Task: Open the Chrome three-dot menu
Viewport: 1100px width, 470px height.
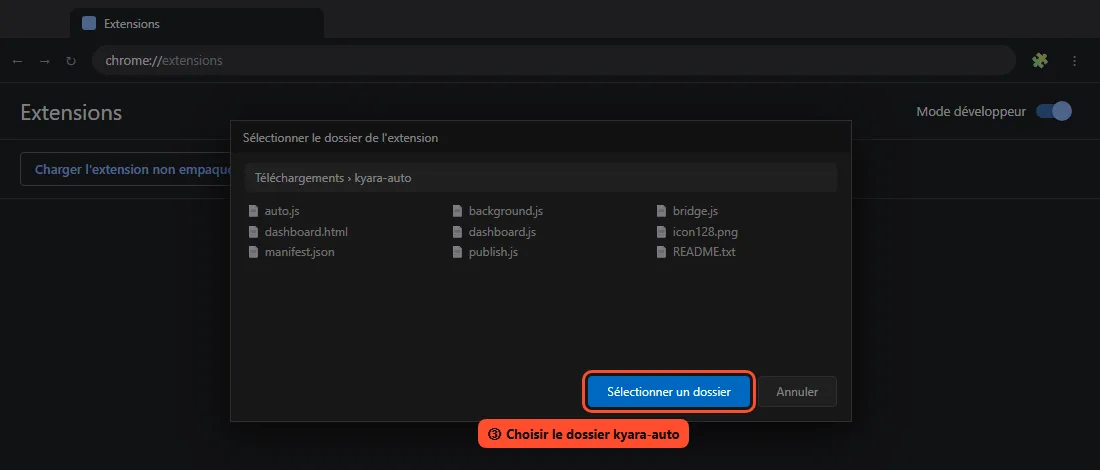Action: 1074,61
